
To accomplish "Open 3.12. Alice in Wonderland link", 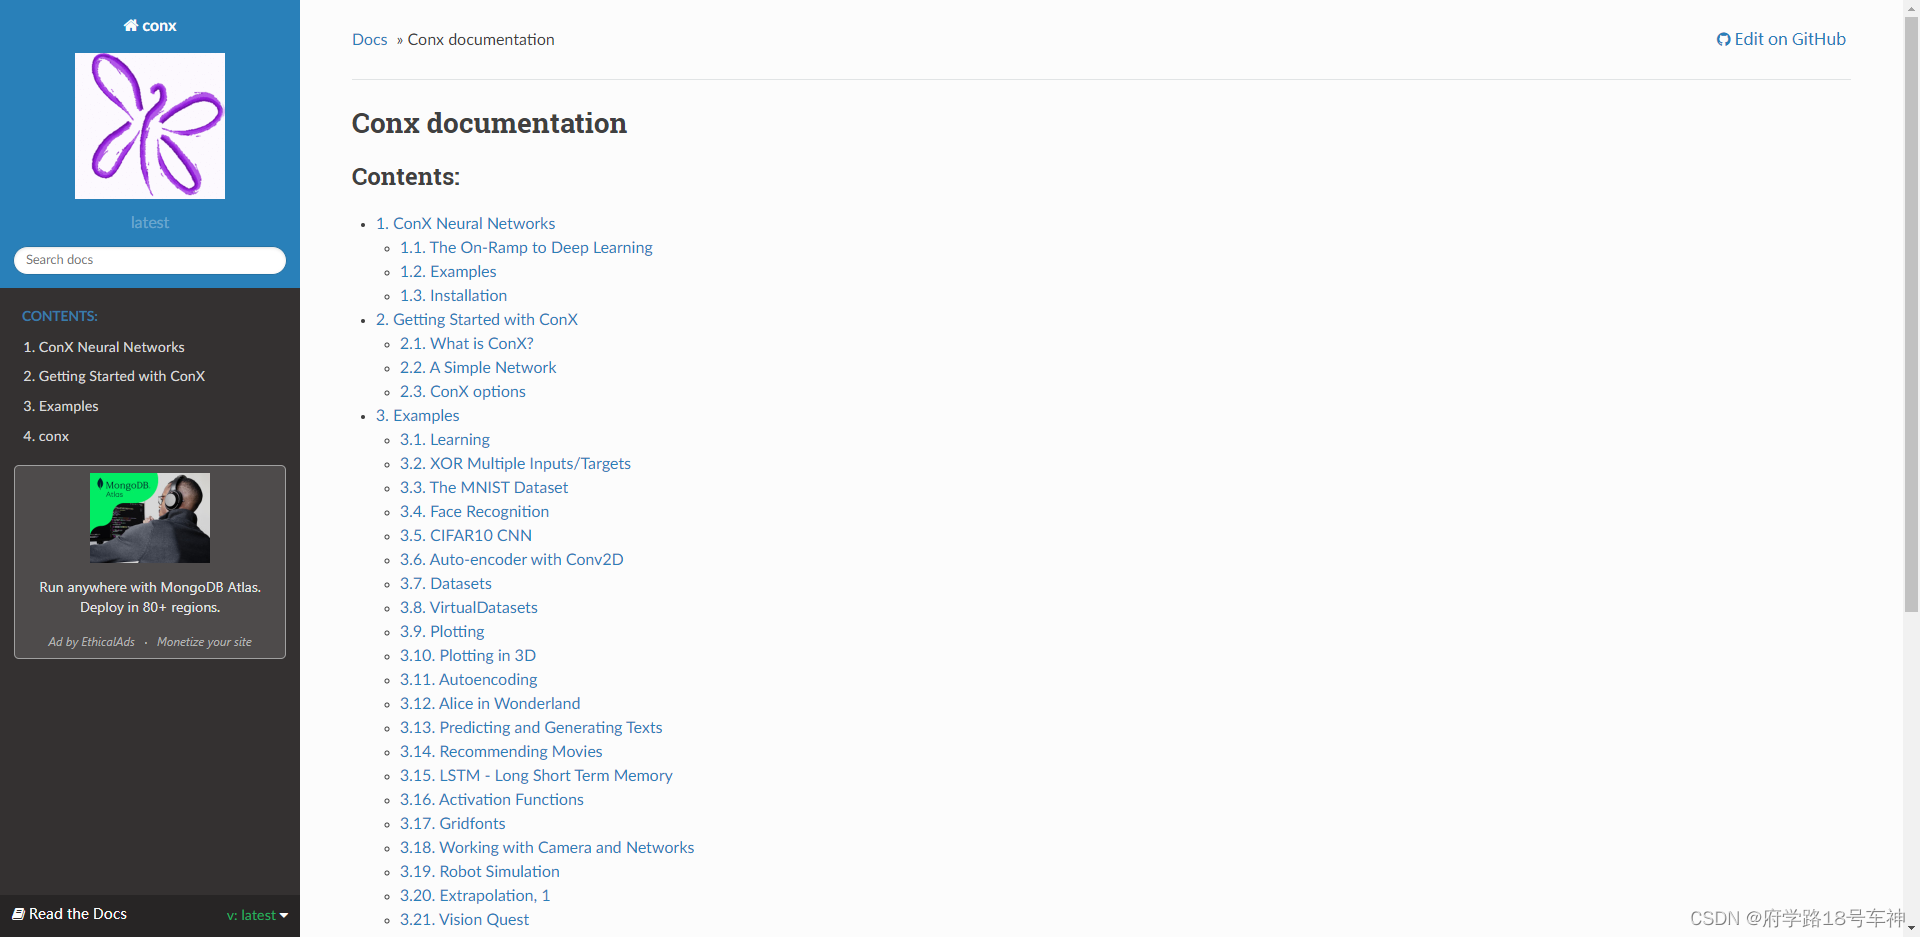I will tap(490, 704).
